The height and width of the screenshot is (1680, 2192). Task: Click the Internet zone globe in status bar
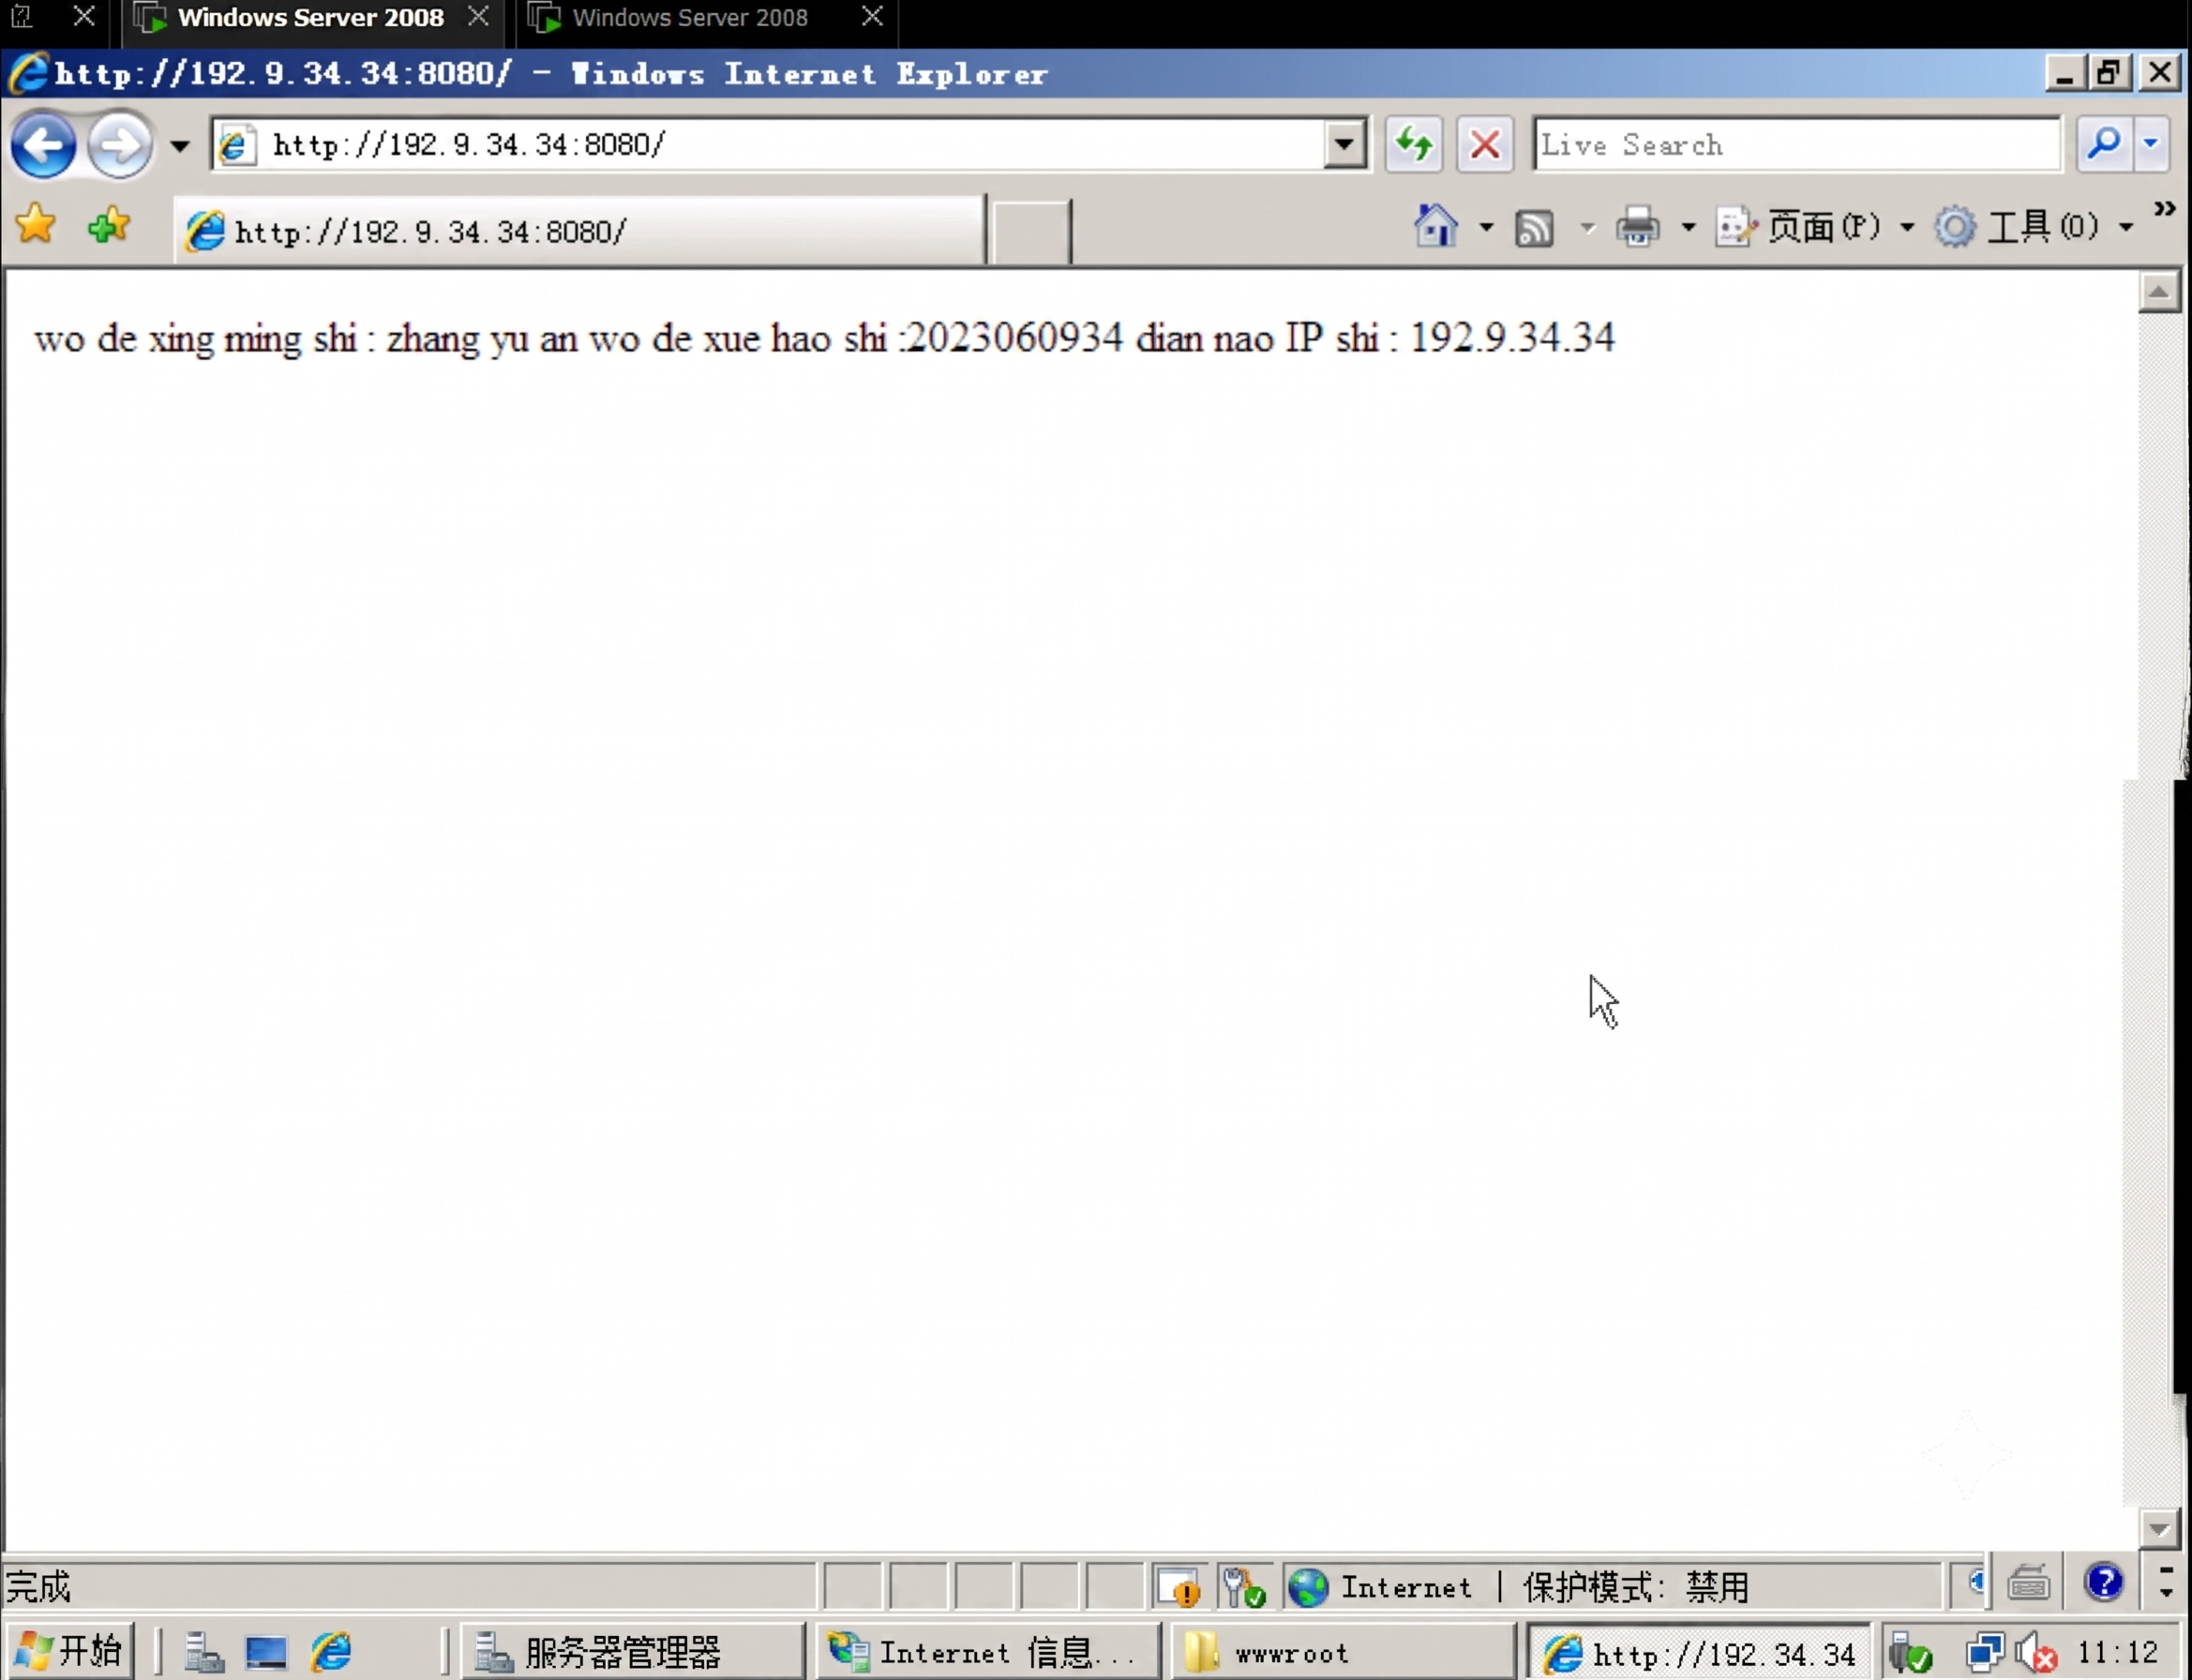[x=1308, y=1586]
